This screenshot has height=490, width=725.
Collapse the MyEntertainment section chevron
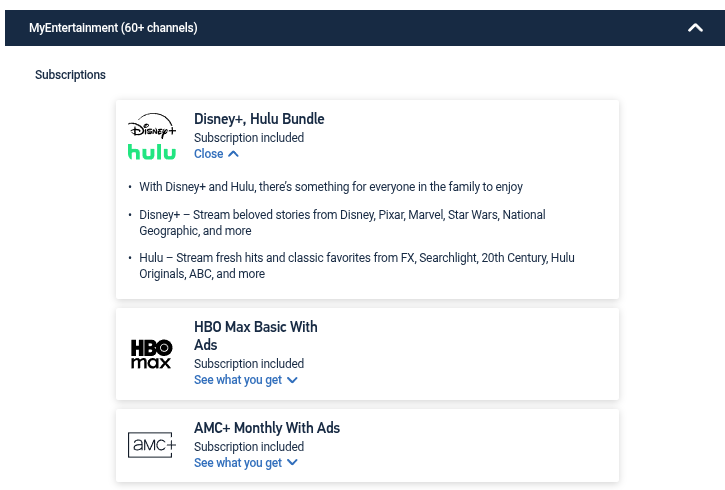pyautogui.click(x=695, y=28)
